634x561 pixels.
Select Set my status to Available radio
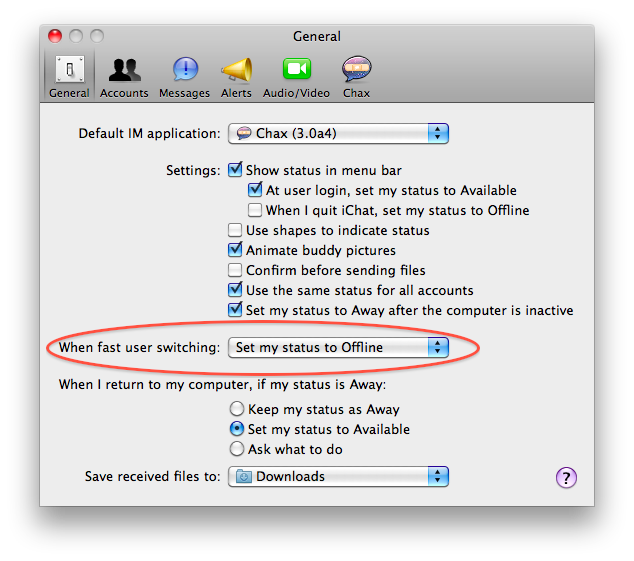(237, 429)
